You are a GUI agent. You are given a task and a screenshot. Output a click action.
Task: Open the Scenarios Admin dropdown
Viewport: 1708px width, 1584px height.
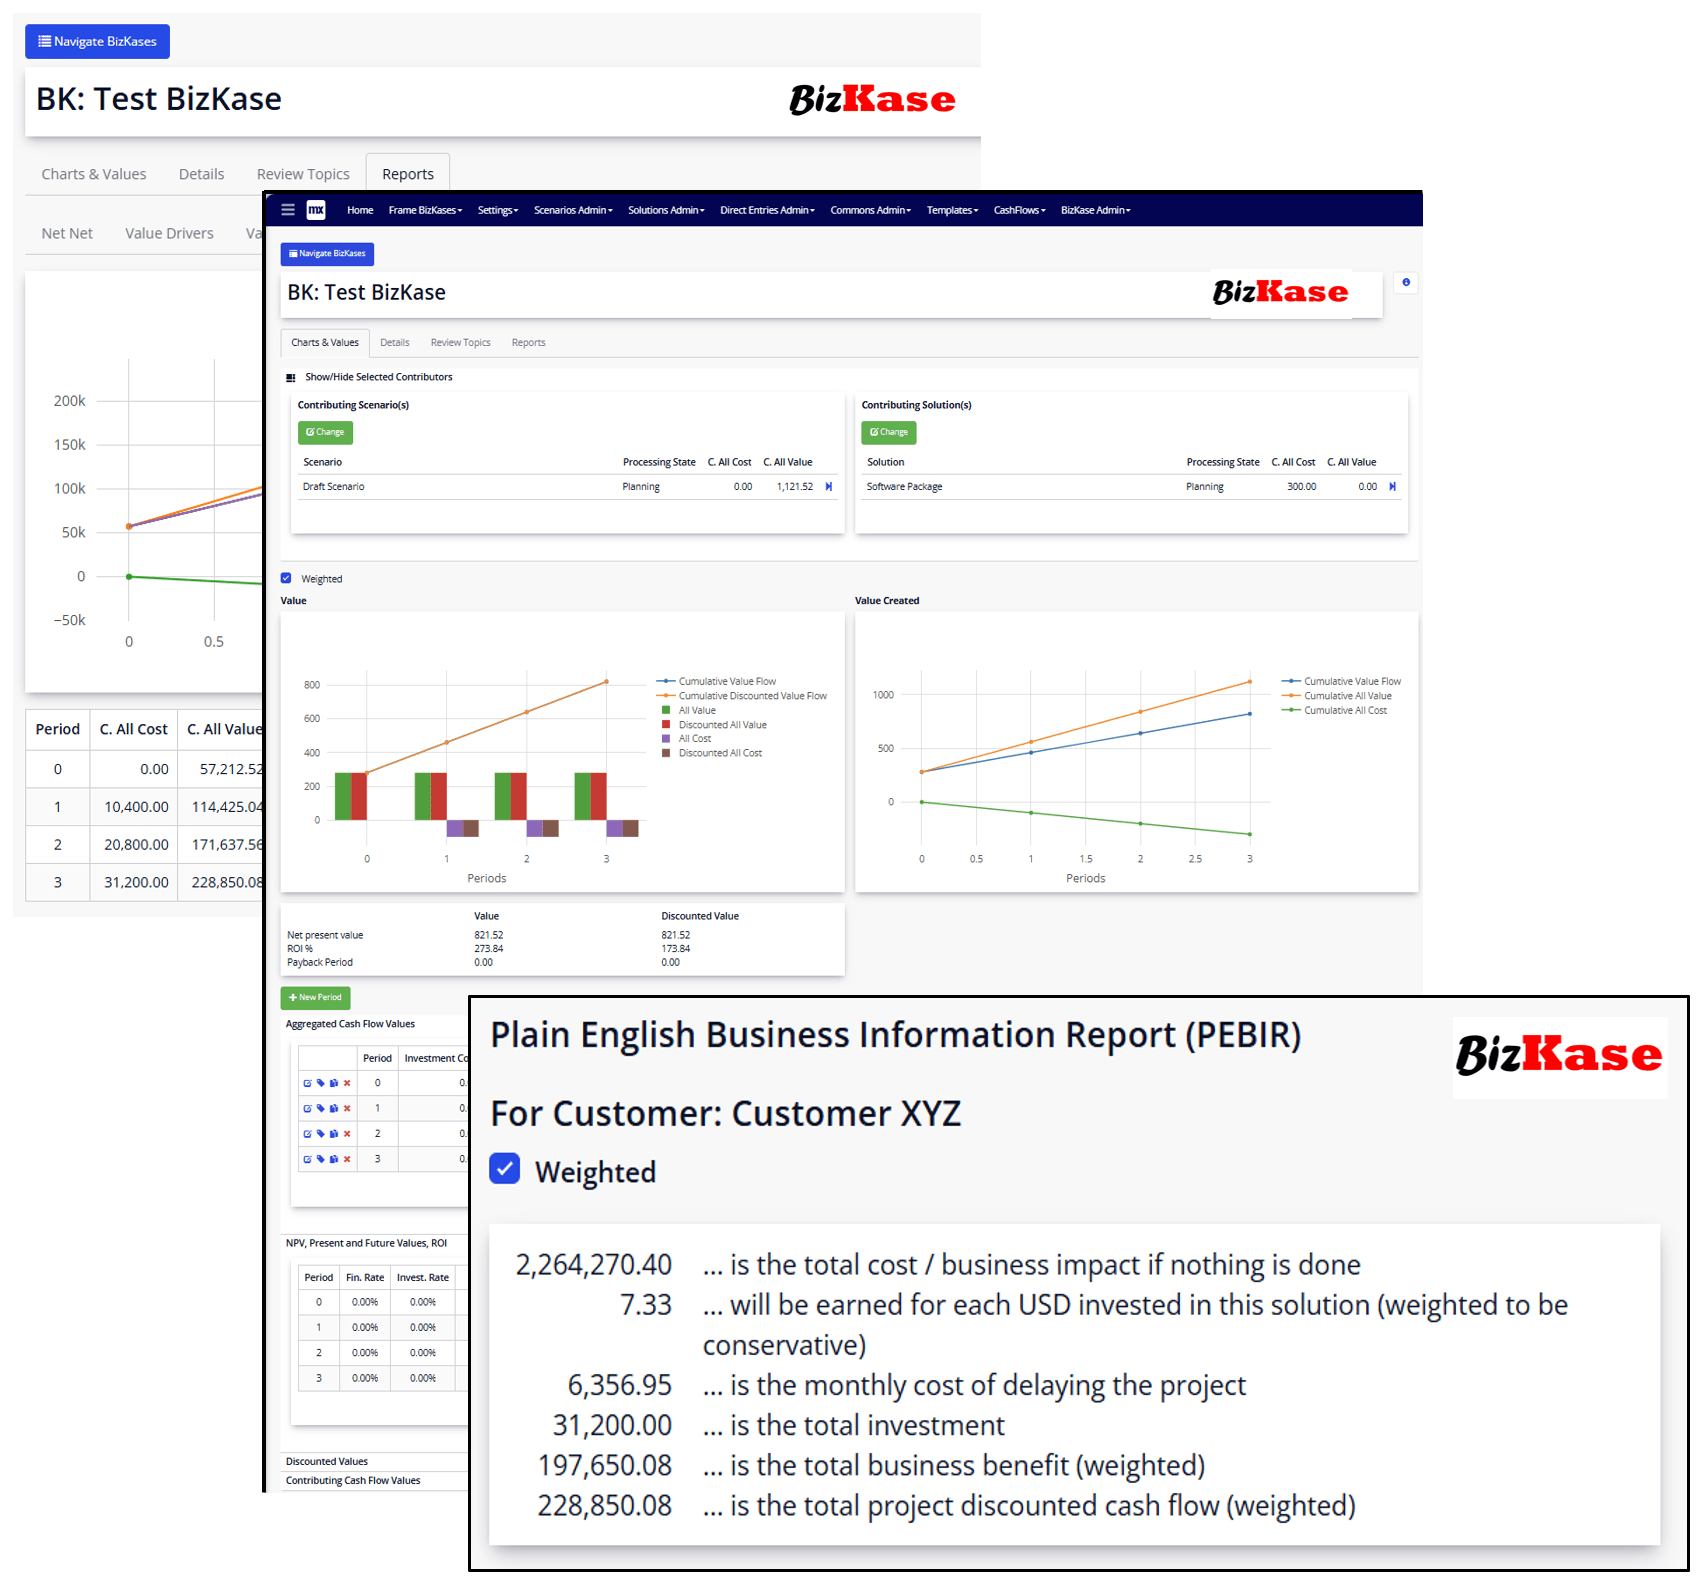click(x=572, y=210)
